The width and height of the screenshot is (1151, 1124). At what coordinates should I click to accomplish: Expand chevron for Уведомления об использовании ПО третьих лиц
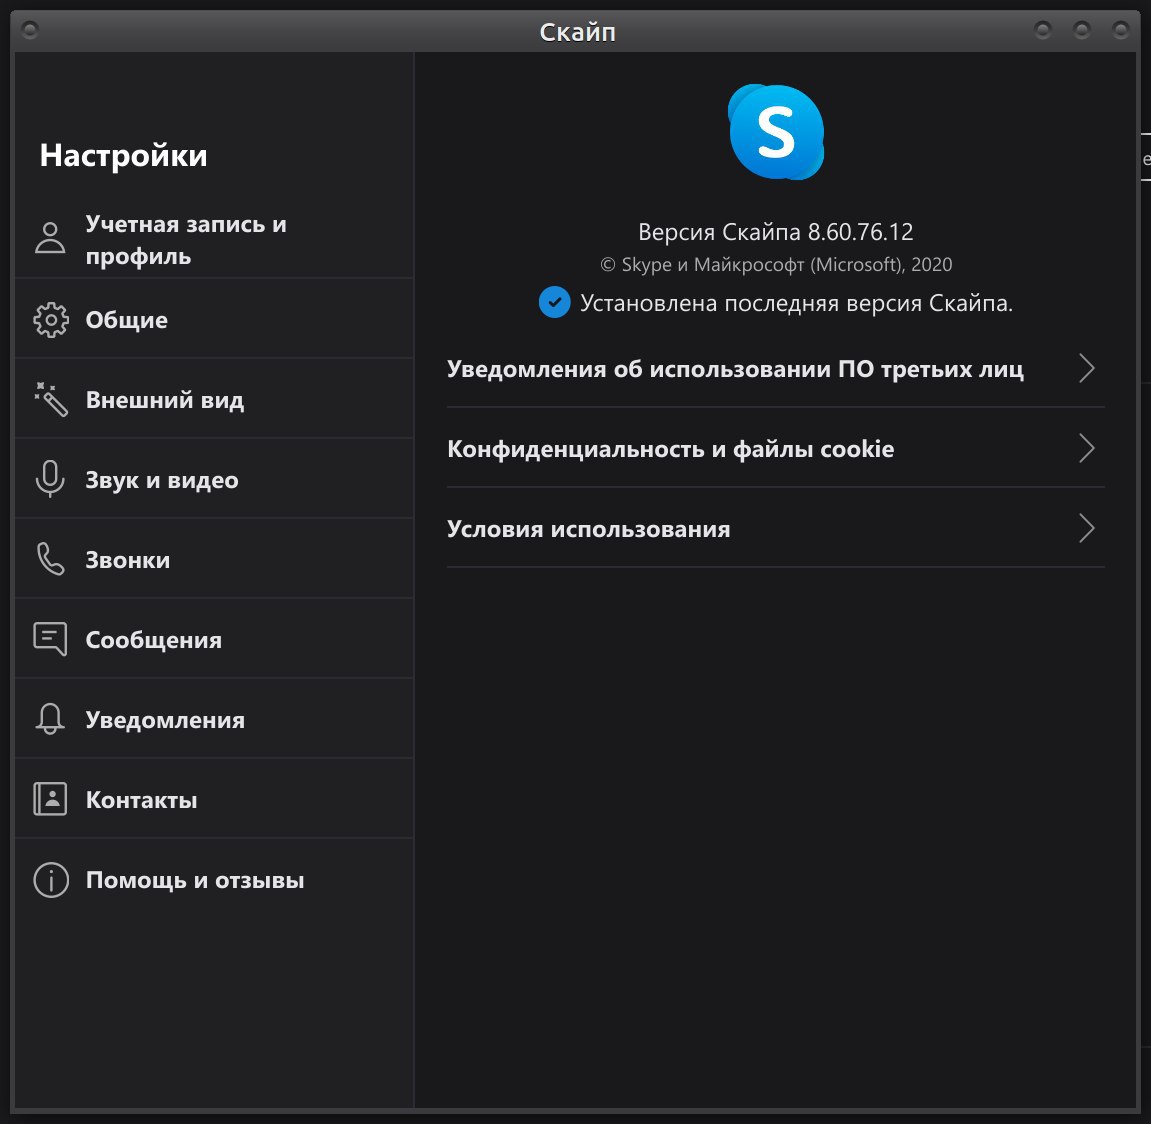[1087, 368]
